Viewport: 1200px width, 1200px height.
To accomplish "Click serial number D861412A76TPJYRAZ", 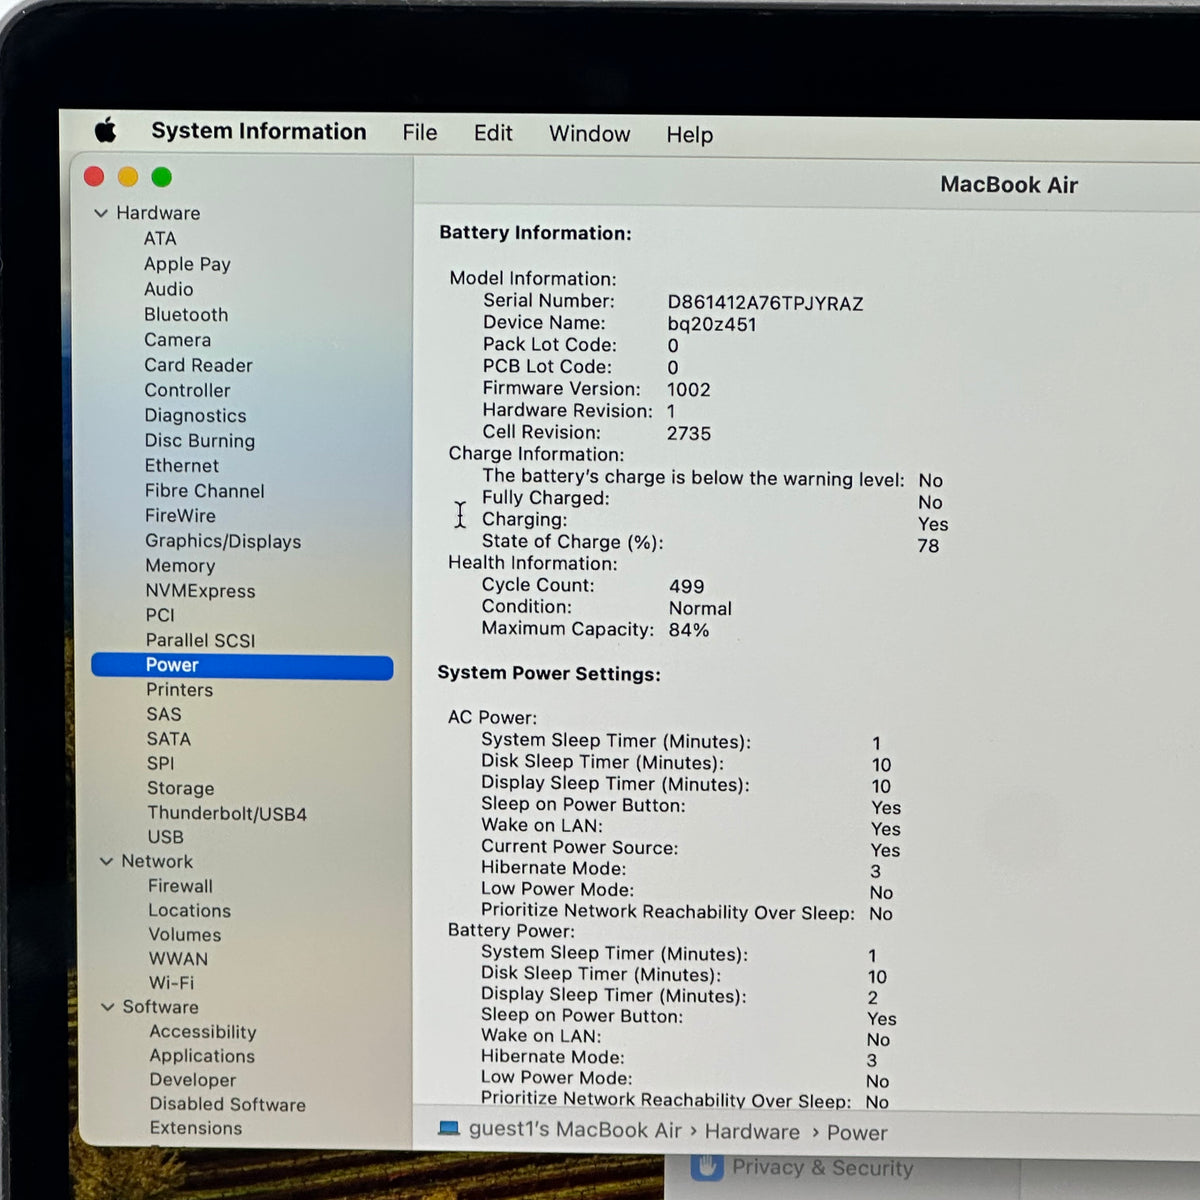I will click(765, 303).
